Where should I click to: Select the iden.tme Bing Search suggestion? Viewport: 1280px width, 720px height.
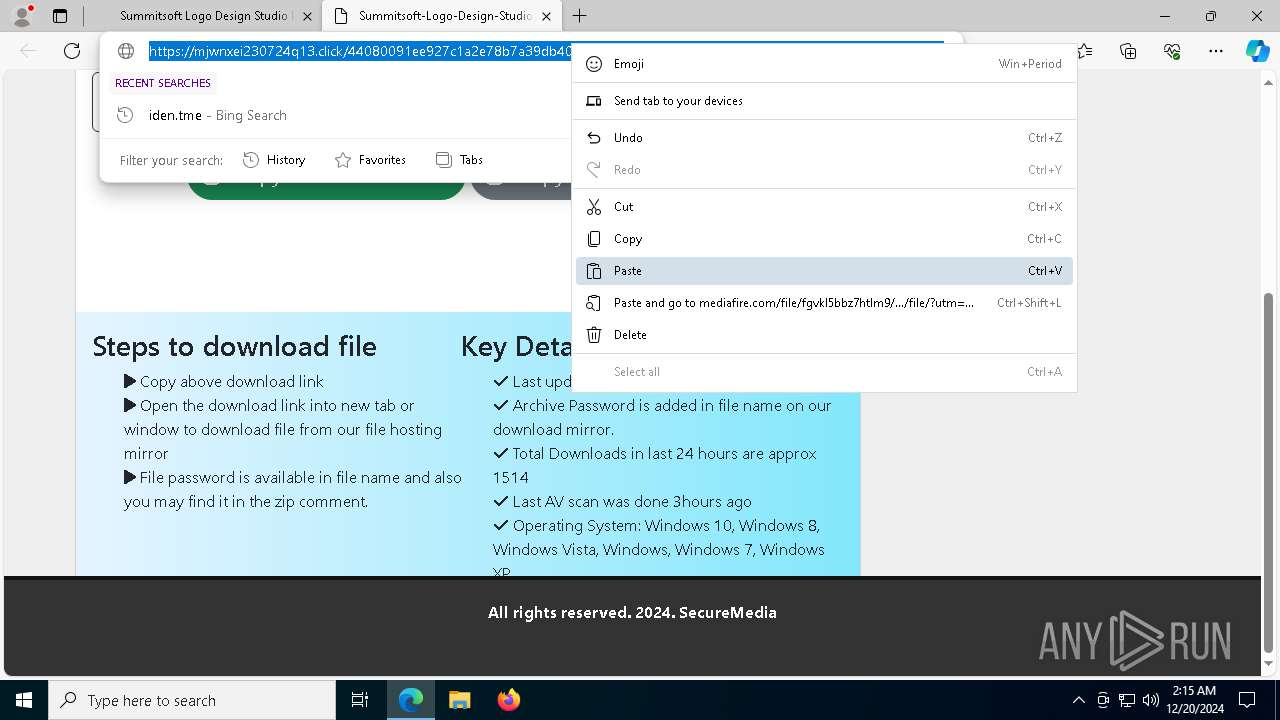click(x=335, y=115)
